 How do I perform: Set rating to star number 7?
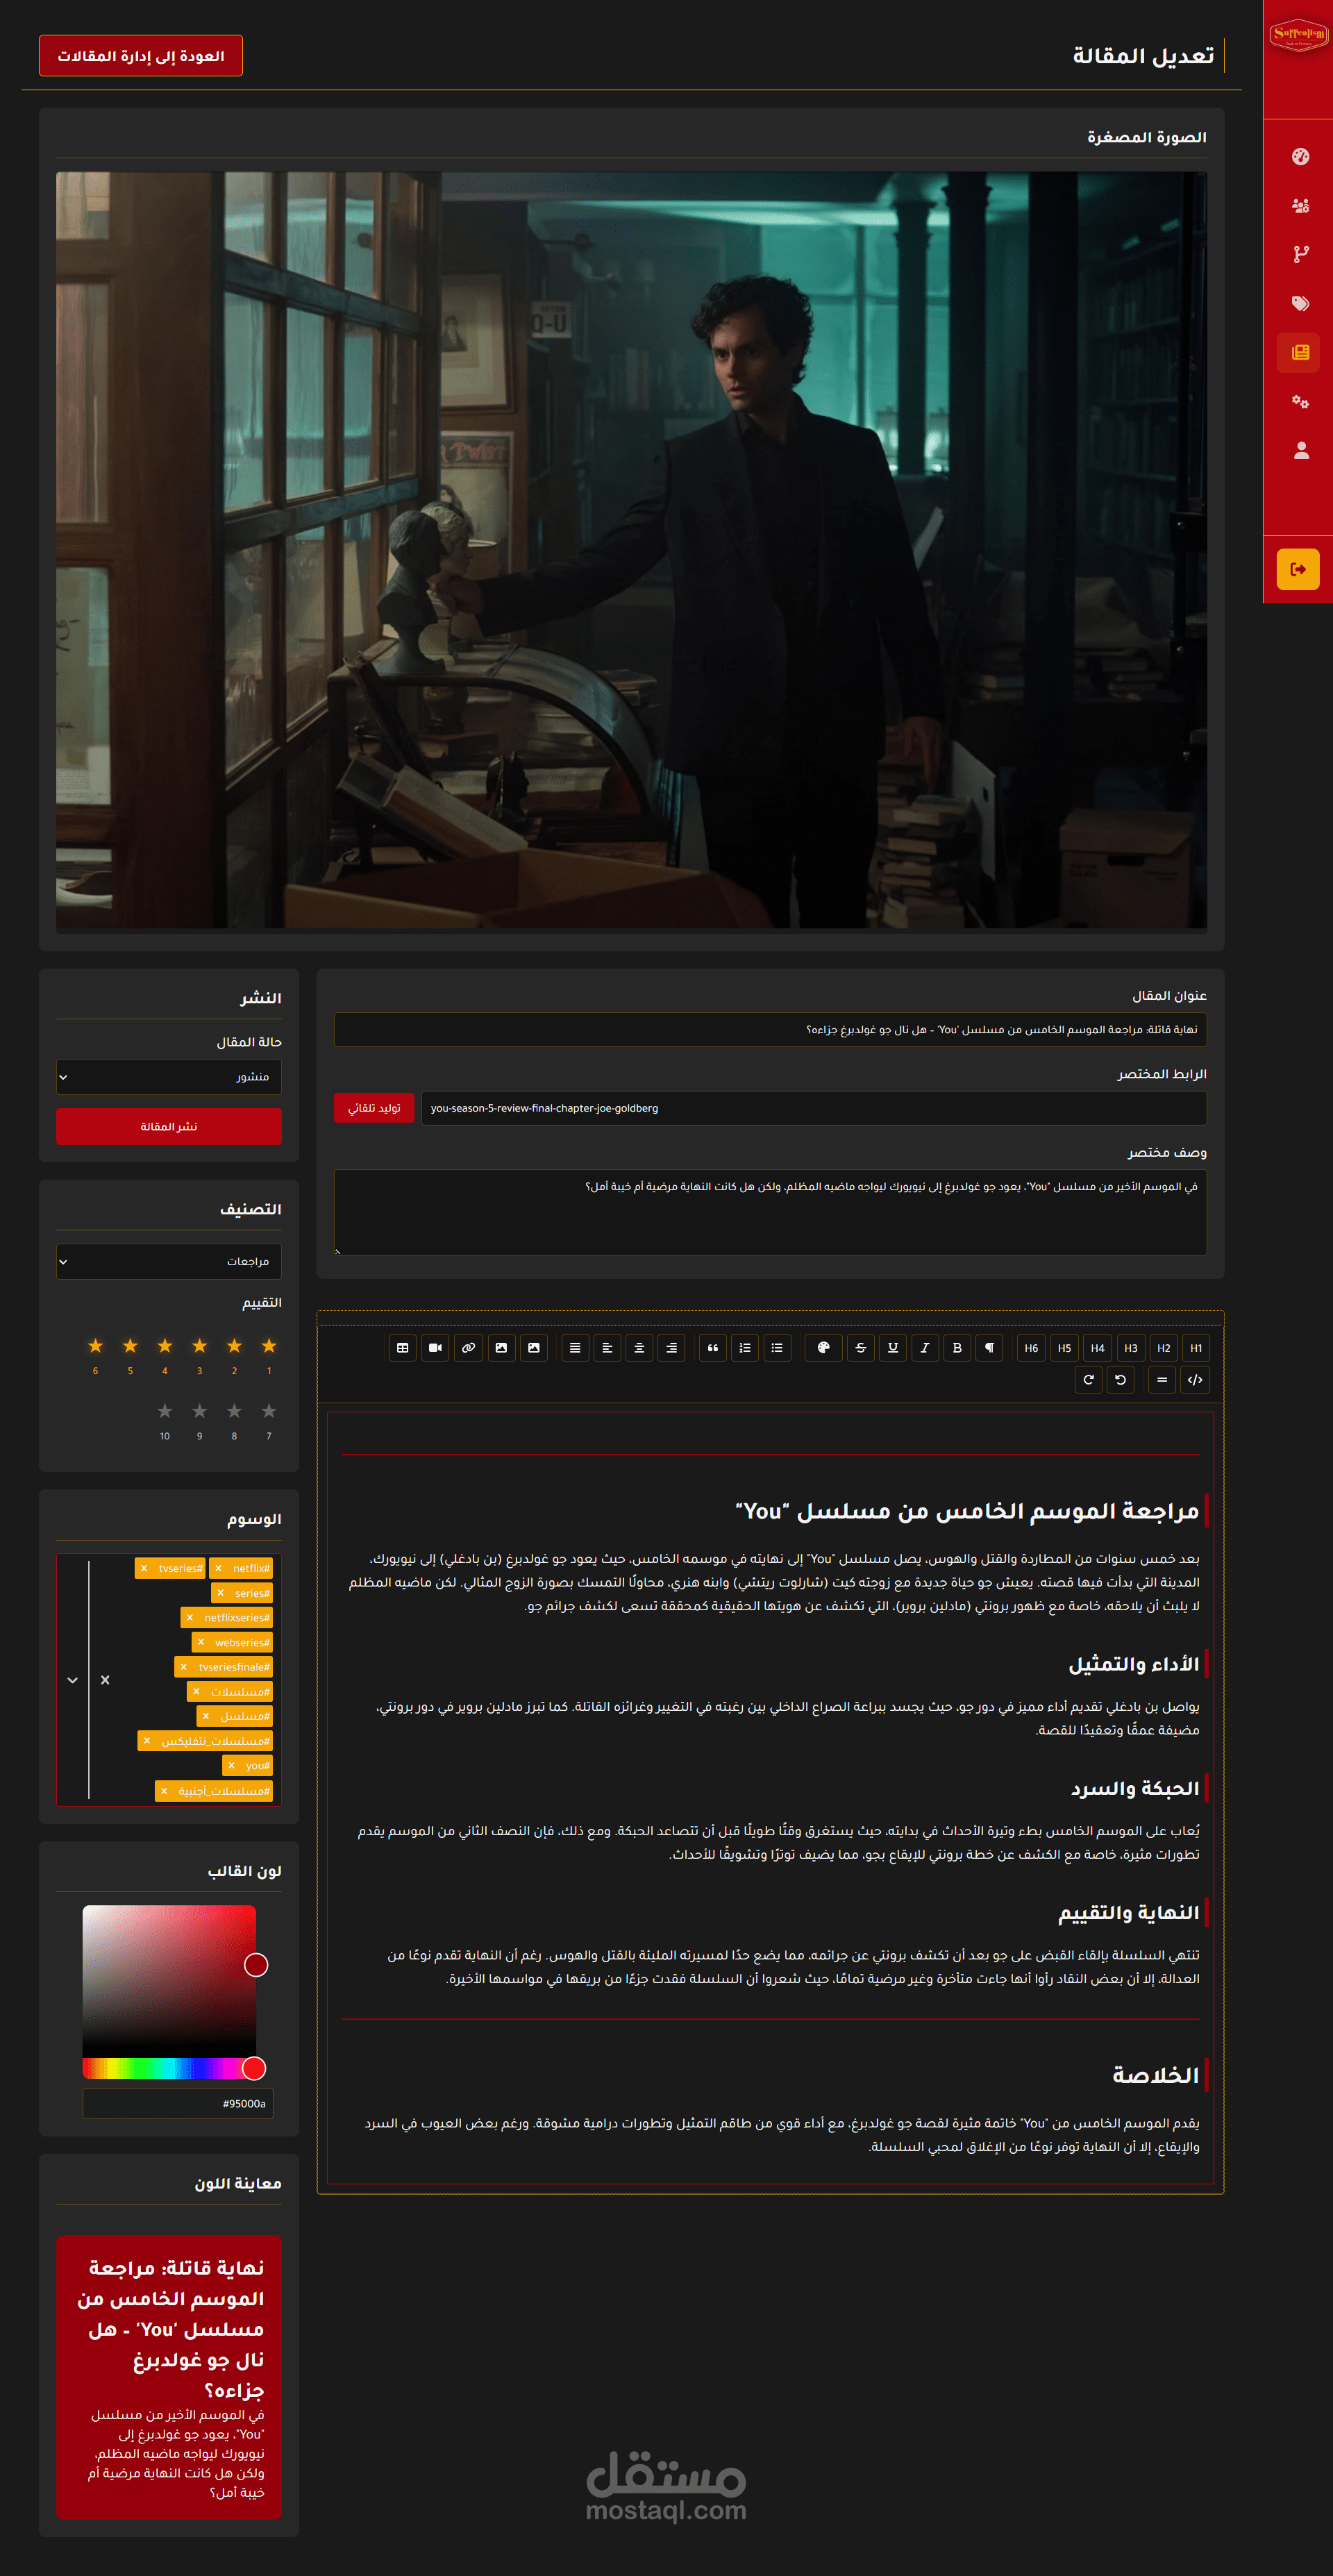(x=268, y=1411)
